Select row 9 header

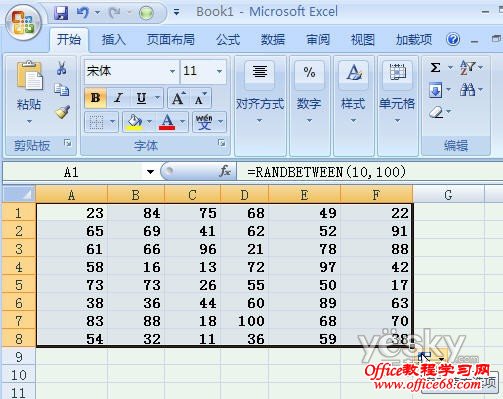point(19,357)
